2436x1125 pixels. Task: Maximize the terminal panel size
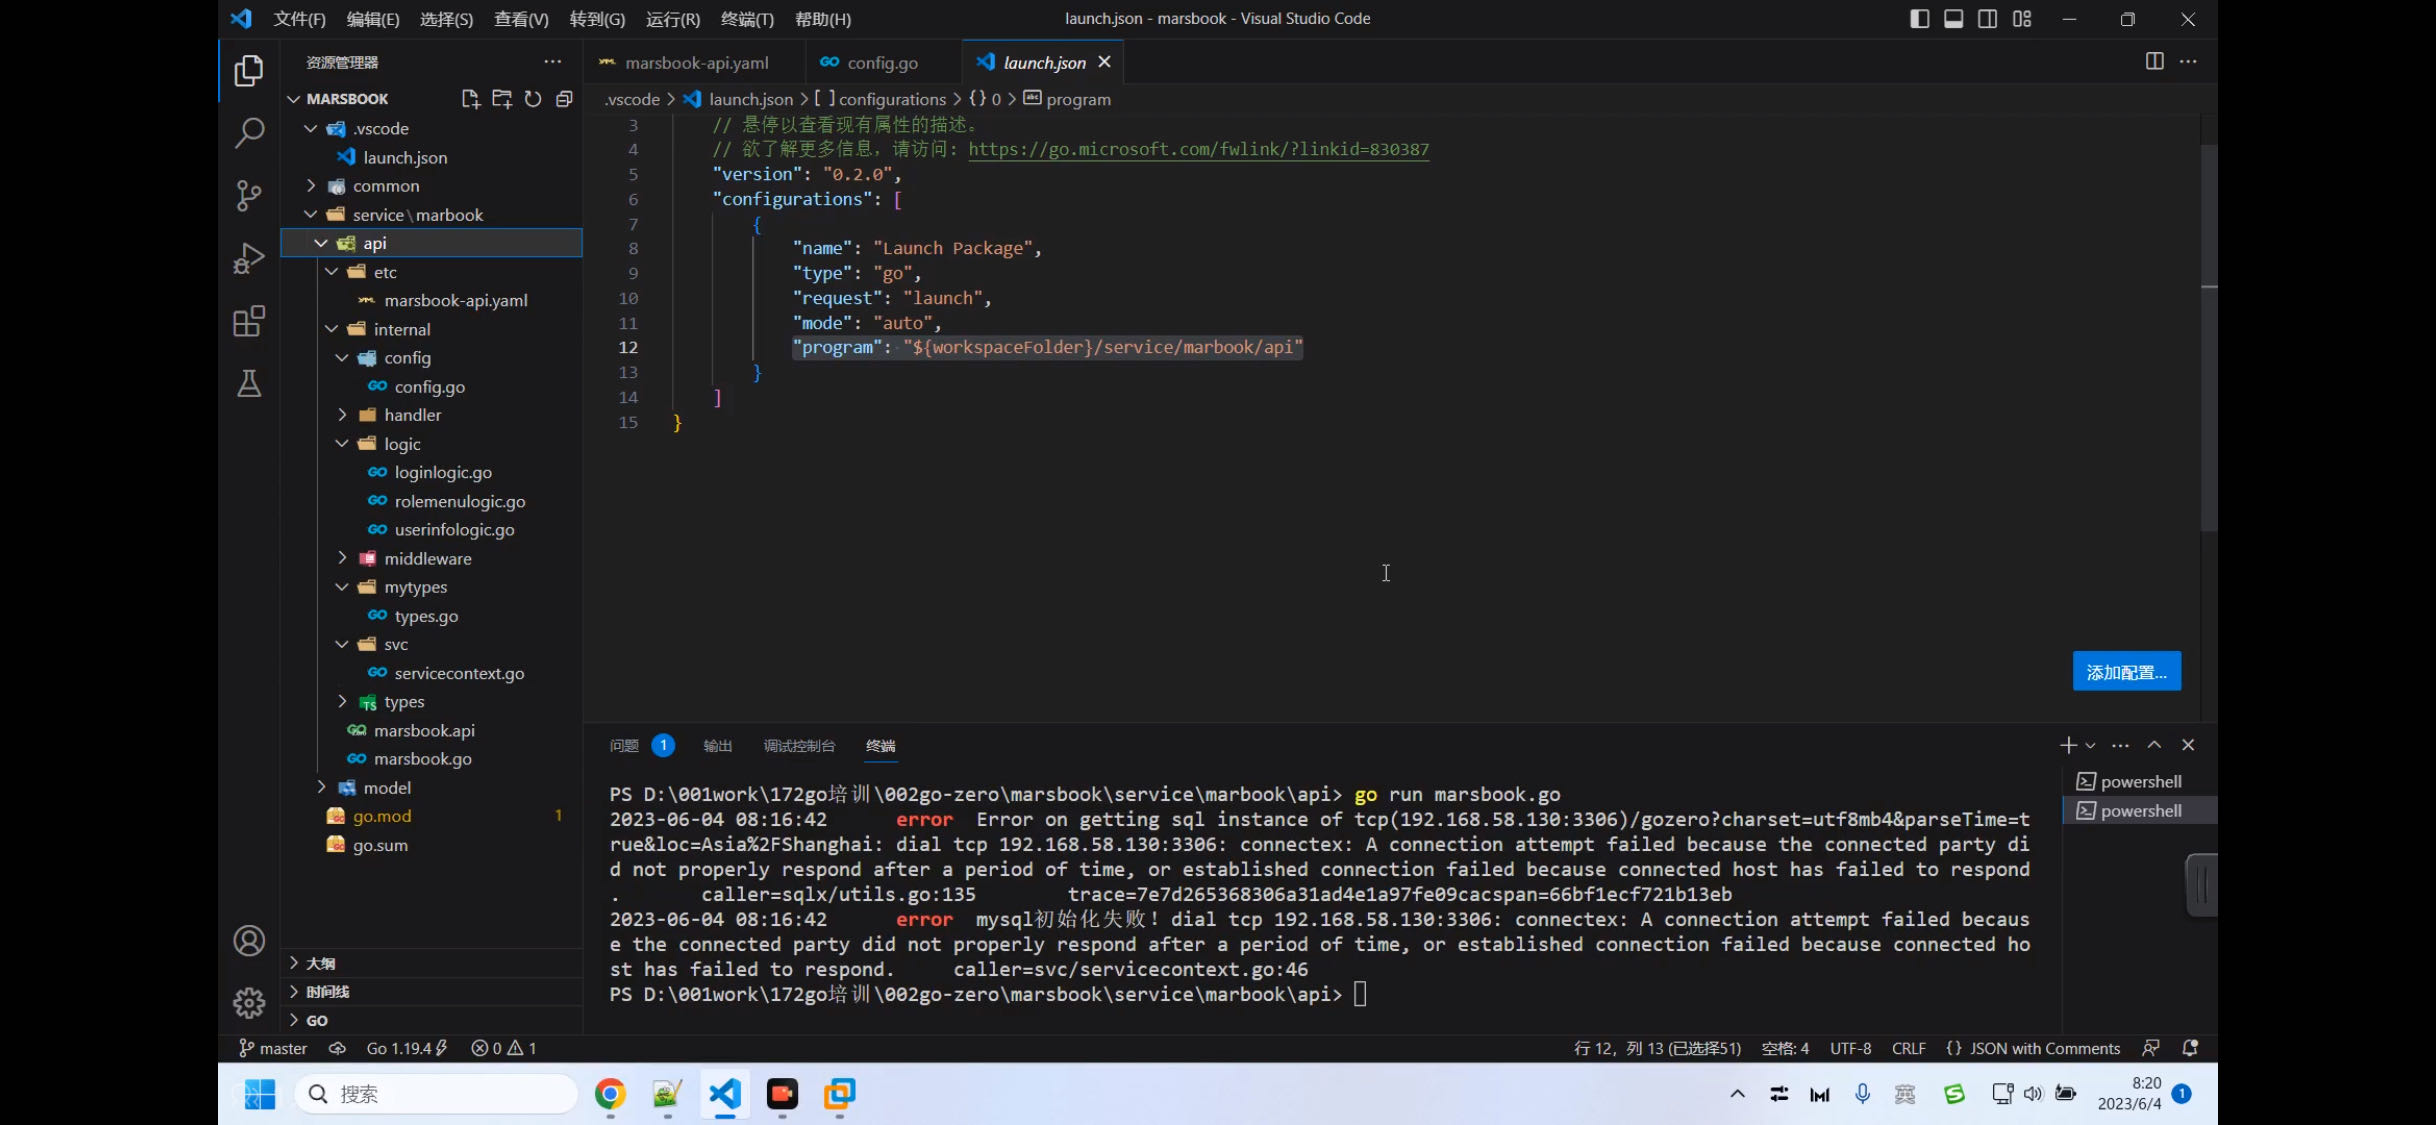pos(2154,745)
